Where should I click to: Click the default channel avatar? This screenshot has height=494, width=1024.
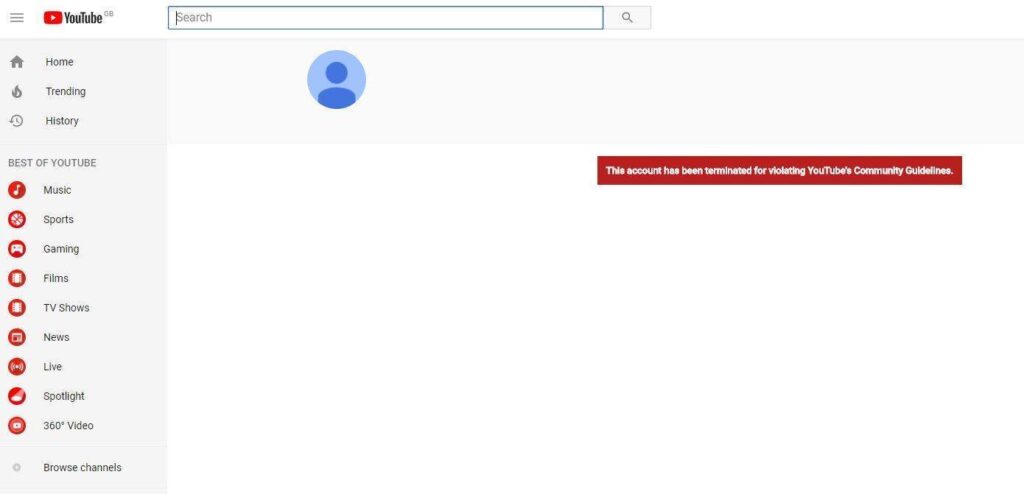coord(336,80)
